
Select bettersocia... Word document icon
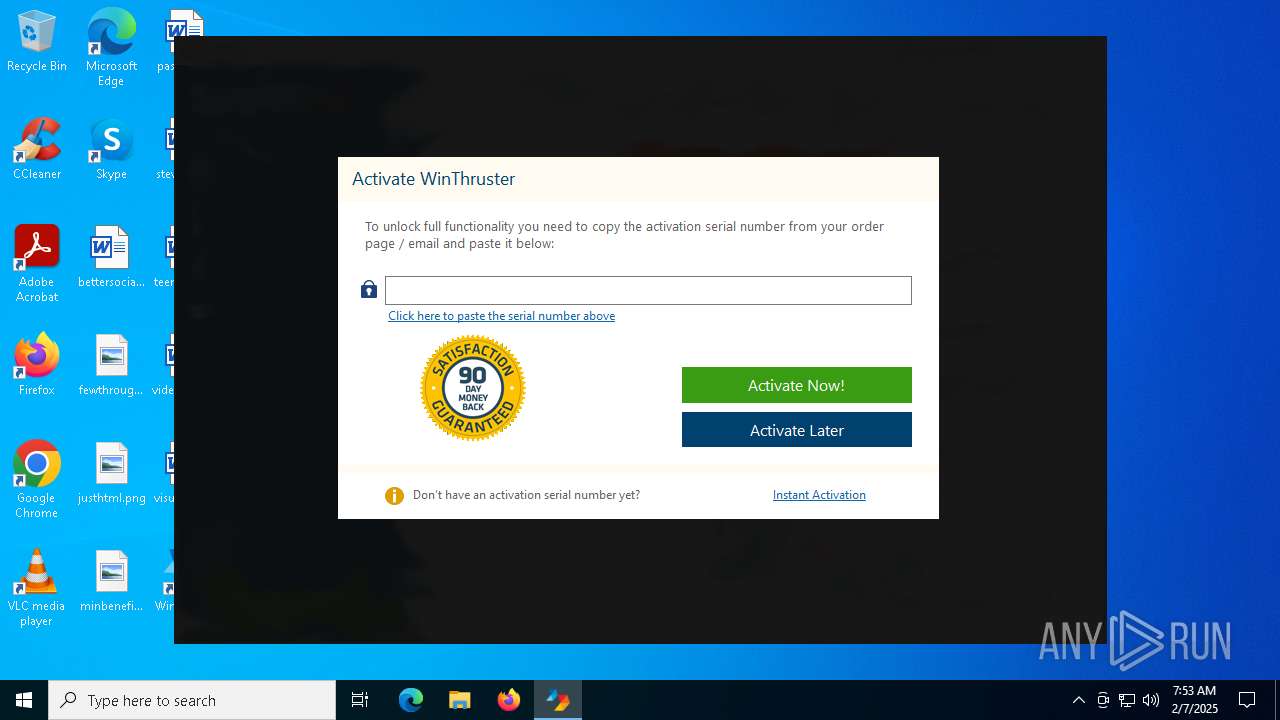[x=111, y=258]
